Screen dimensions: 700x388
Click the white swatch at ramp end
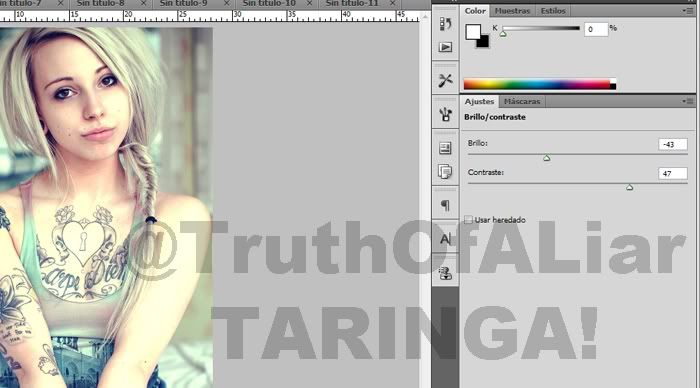(x=613, y=81)
